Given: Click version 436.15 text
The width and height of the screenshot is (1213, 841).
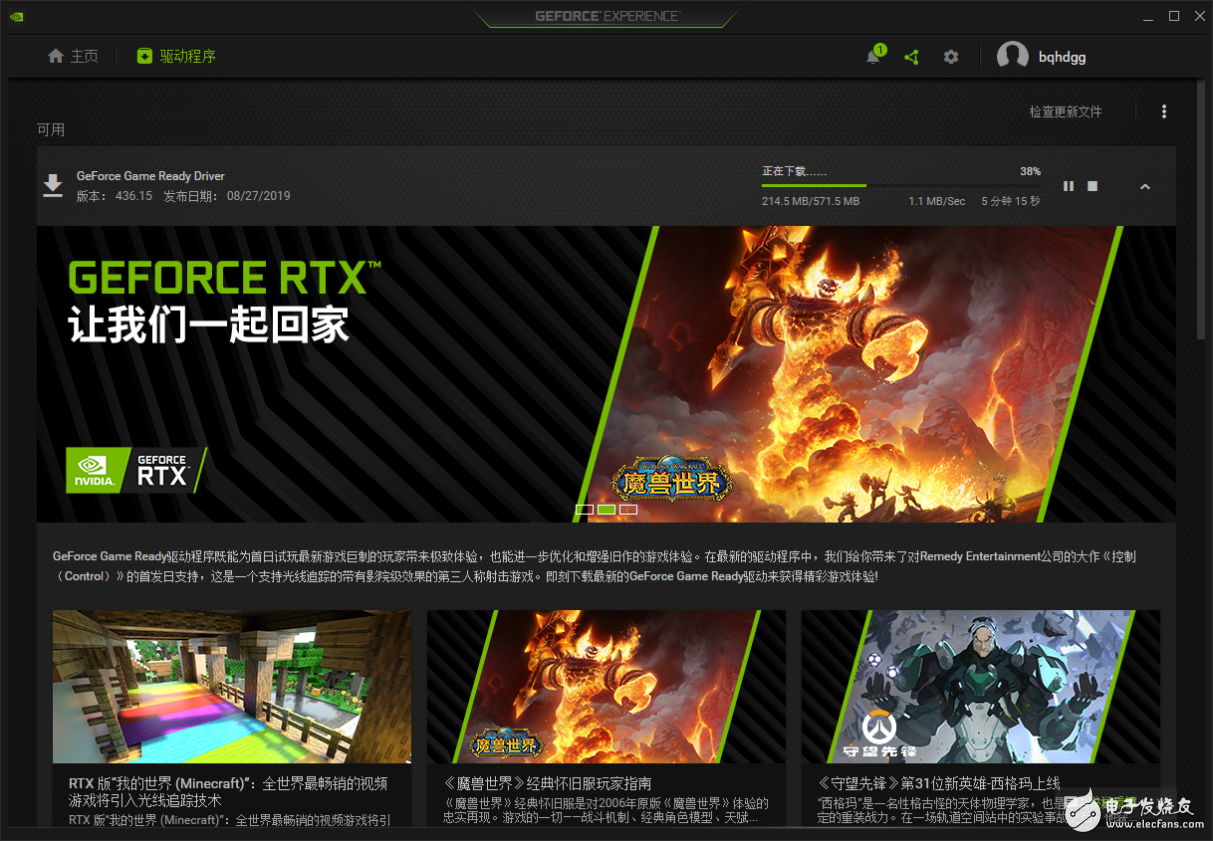Looking at the screenshot, I should tap(114, 196).
